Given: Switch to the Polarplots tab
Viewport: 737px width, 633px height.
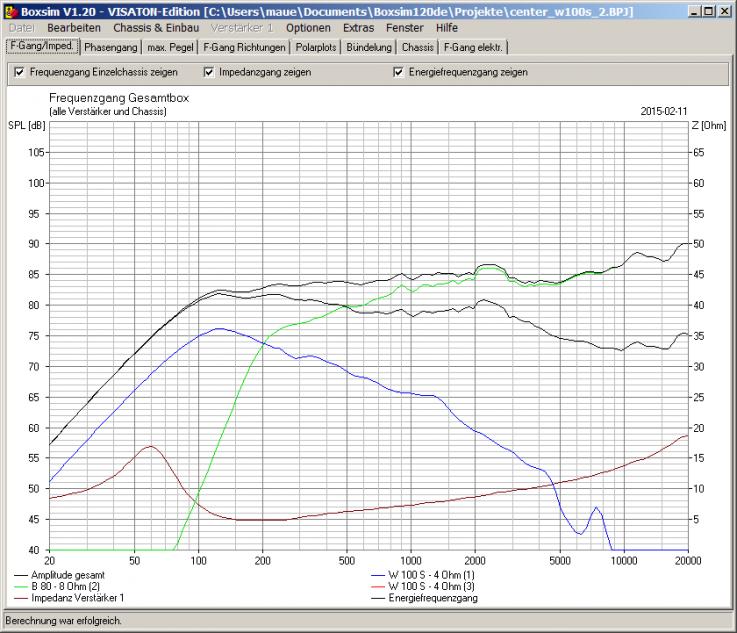Looking at the screenshot, I should 318,47.
